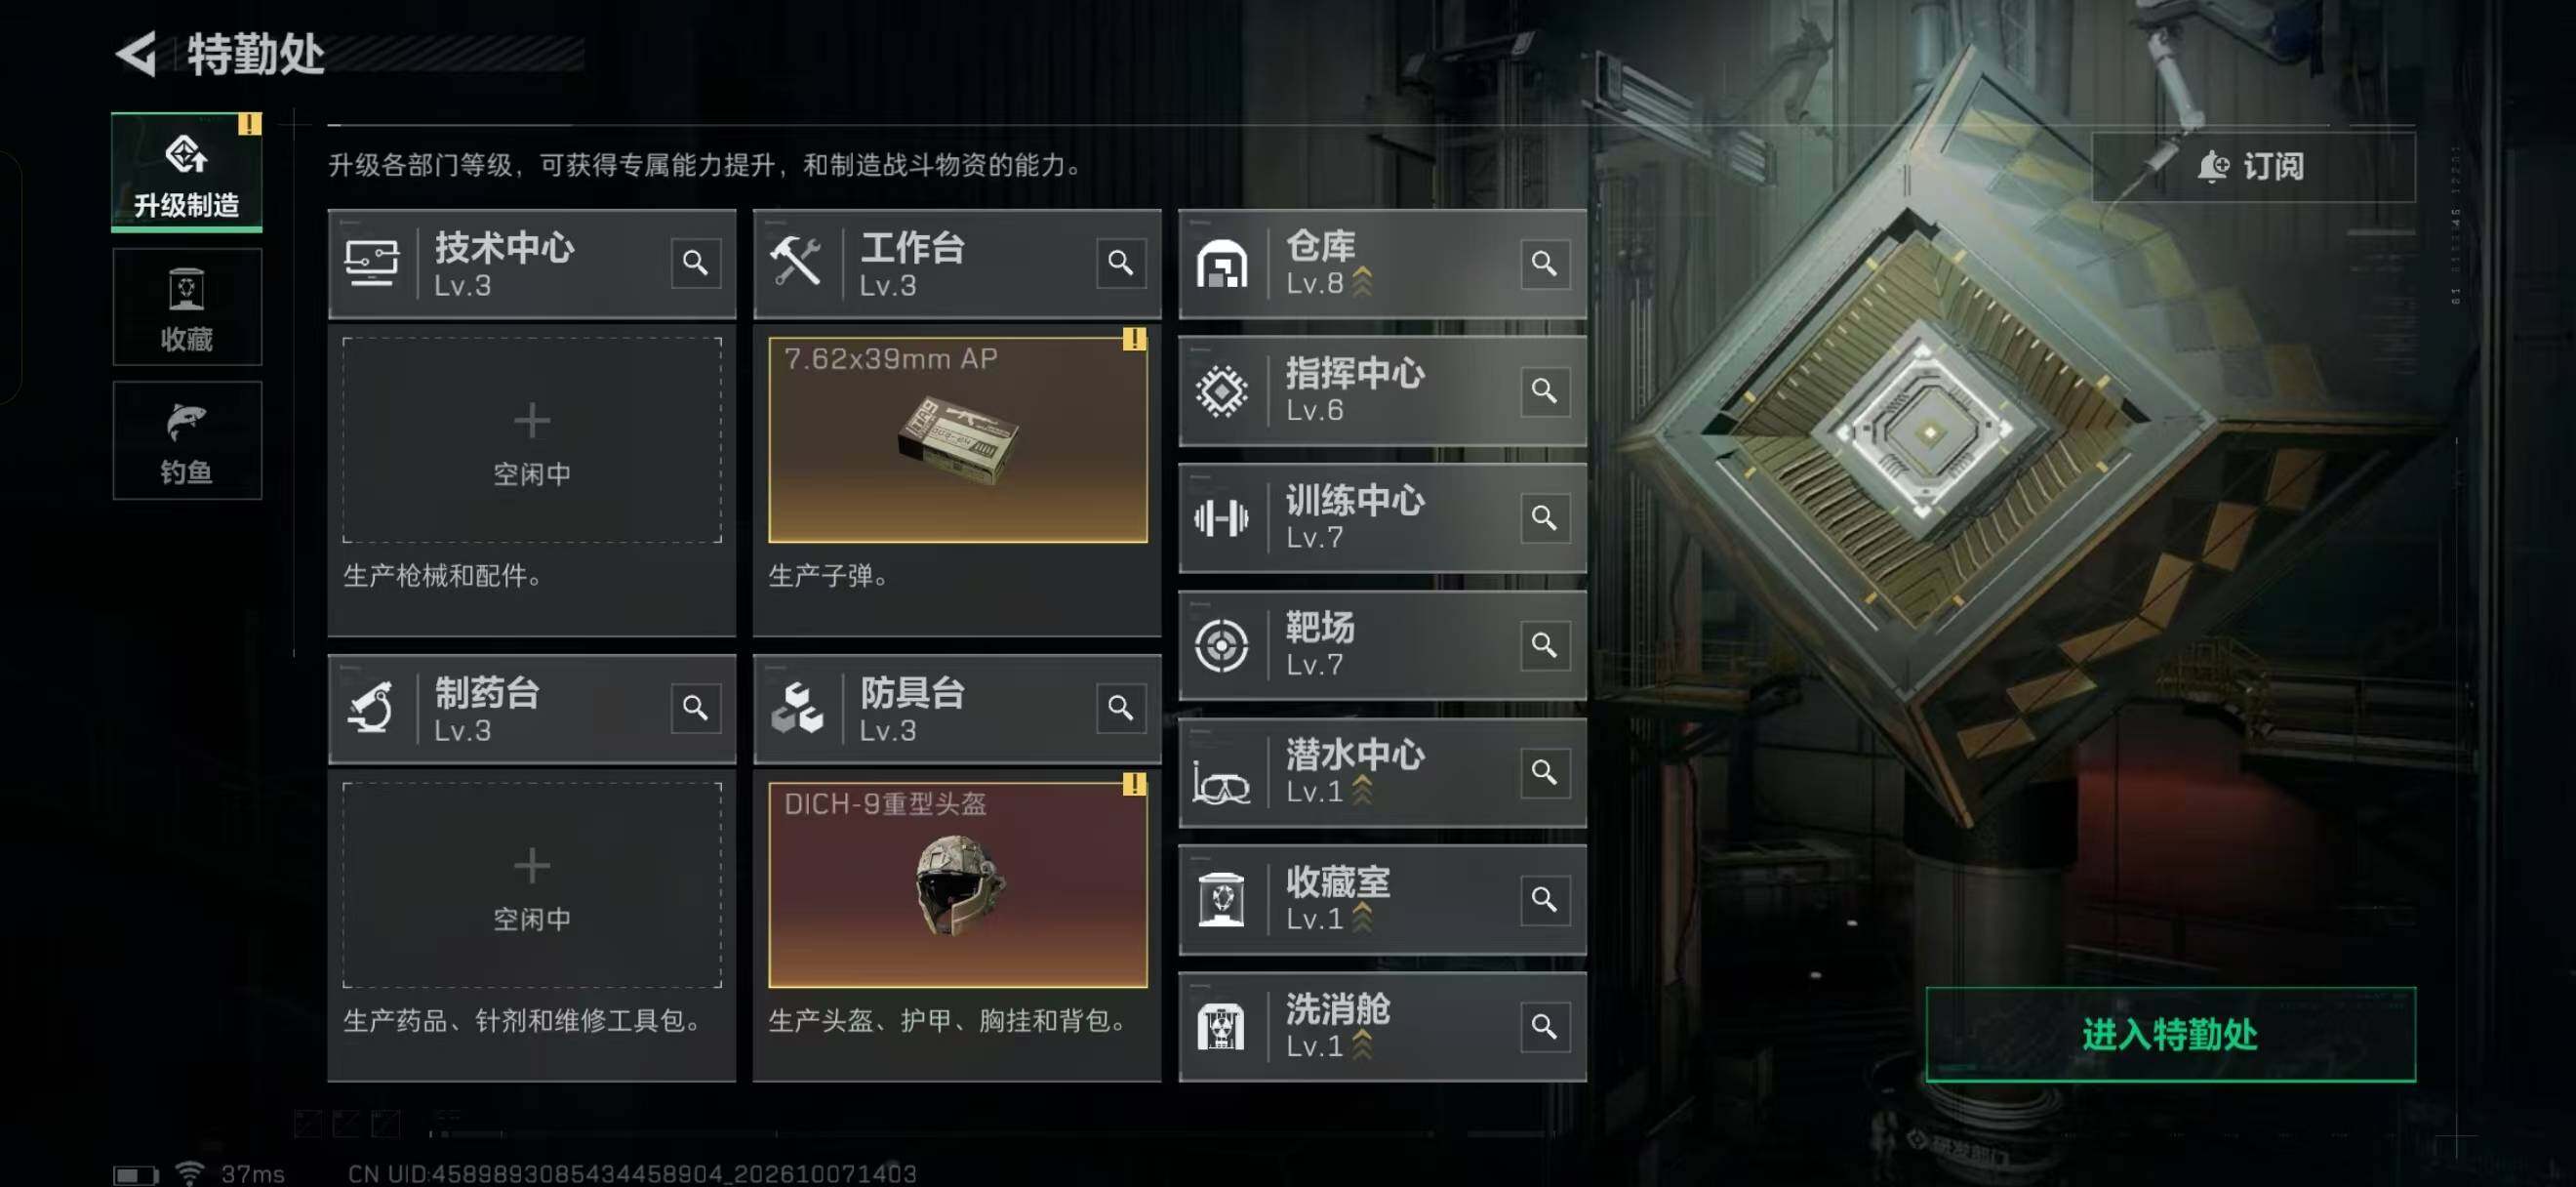Image resolution: width=2576 pixels, height=1187 pixels.
Task: Click the 工作台 magnifier details icon
Action: pyautogui.click(x=1120, y=263)
